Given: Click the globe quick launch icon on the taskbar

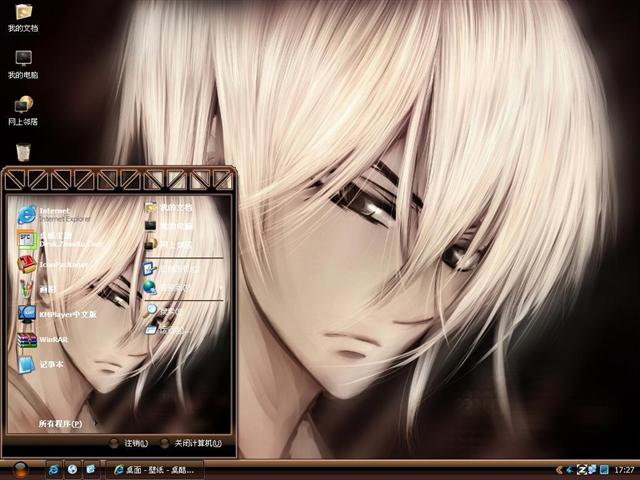Looking at the screenshot, I should (x=72, y=469).
